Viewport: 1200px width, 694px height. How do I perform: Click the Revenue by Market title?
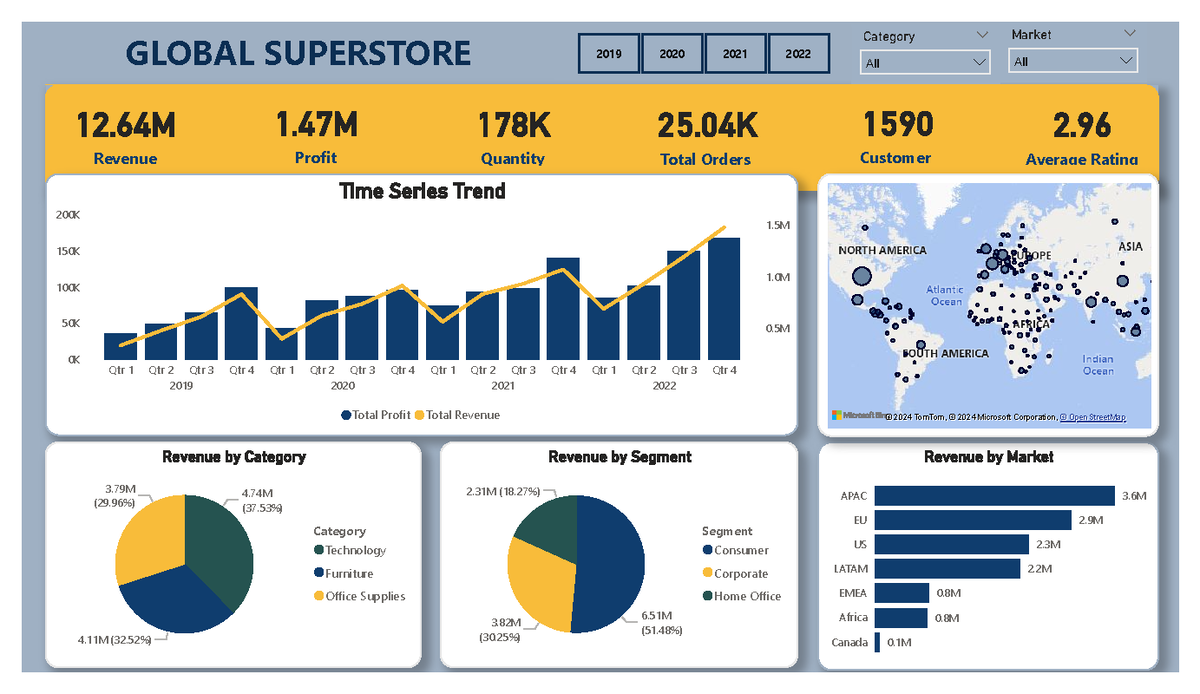[x=988, y=457]
